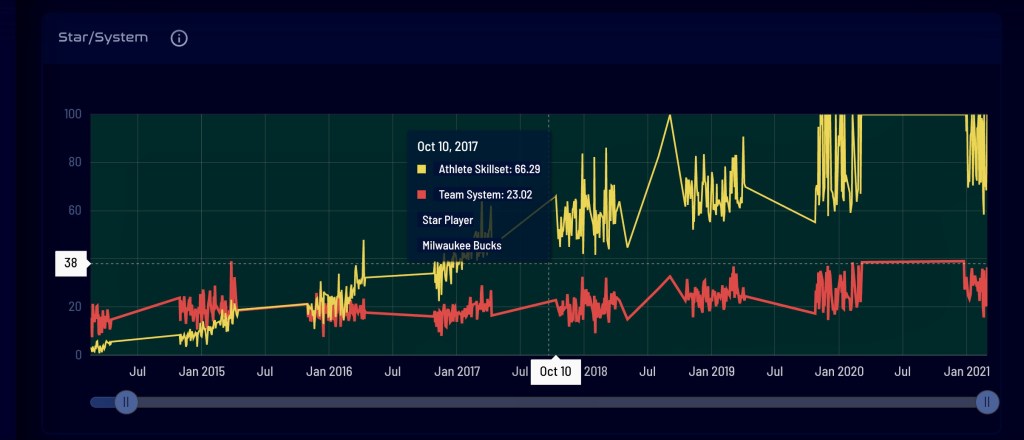Click the Jan 2015 x-axis label

203,372
